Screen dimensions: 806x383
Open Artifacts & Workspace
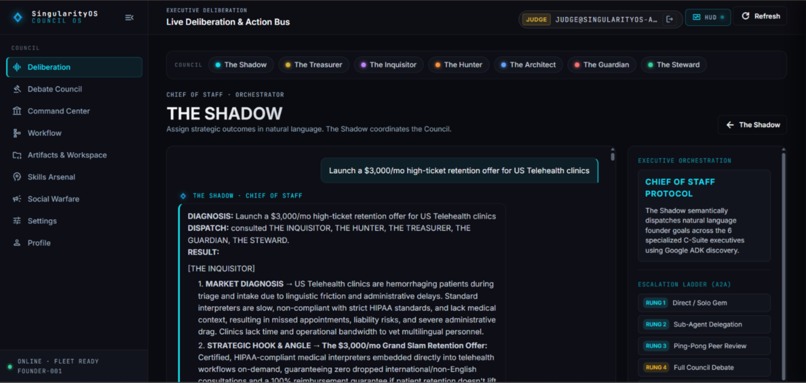pyautogui.click(x=75, y=155)
